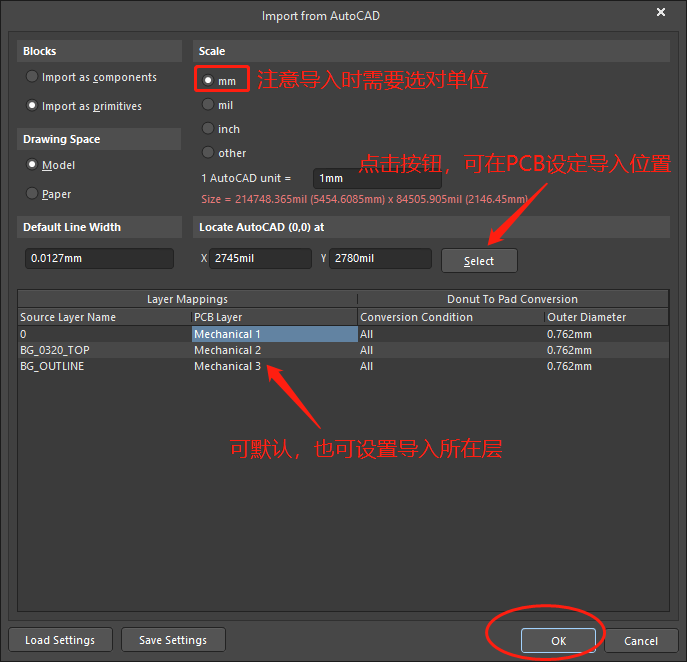Edit the Y location field 2780mil
The width and height of the screenshot is (687, 662).
(380, 258)
